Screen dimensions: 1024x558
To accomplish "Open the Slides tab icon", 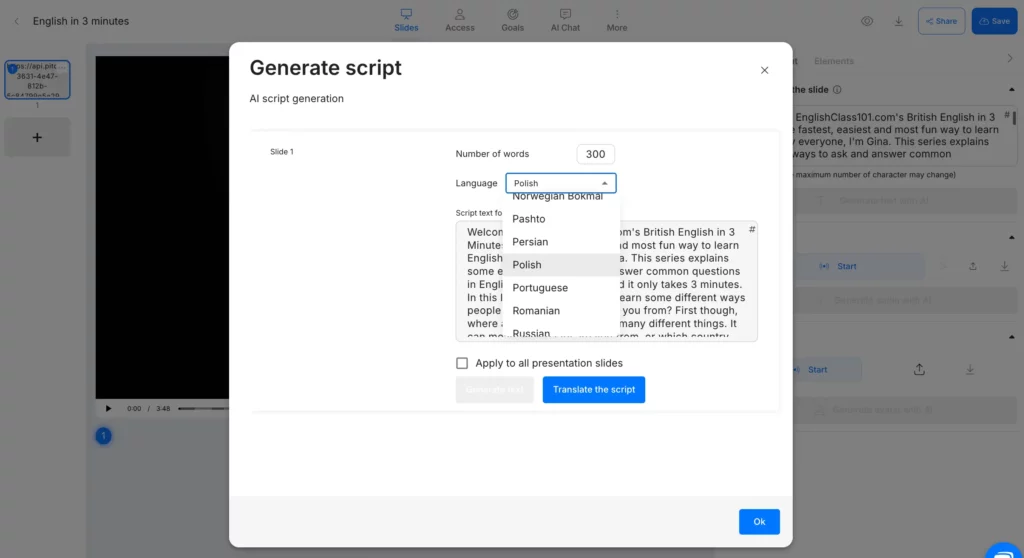I will coord(406,15).
